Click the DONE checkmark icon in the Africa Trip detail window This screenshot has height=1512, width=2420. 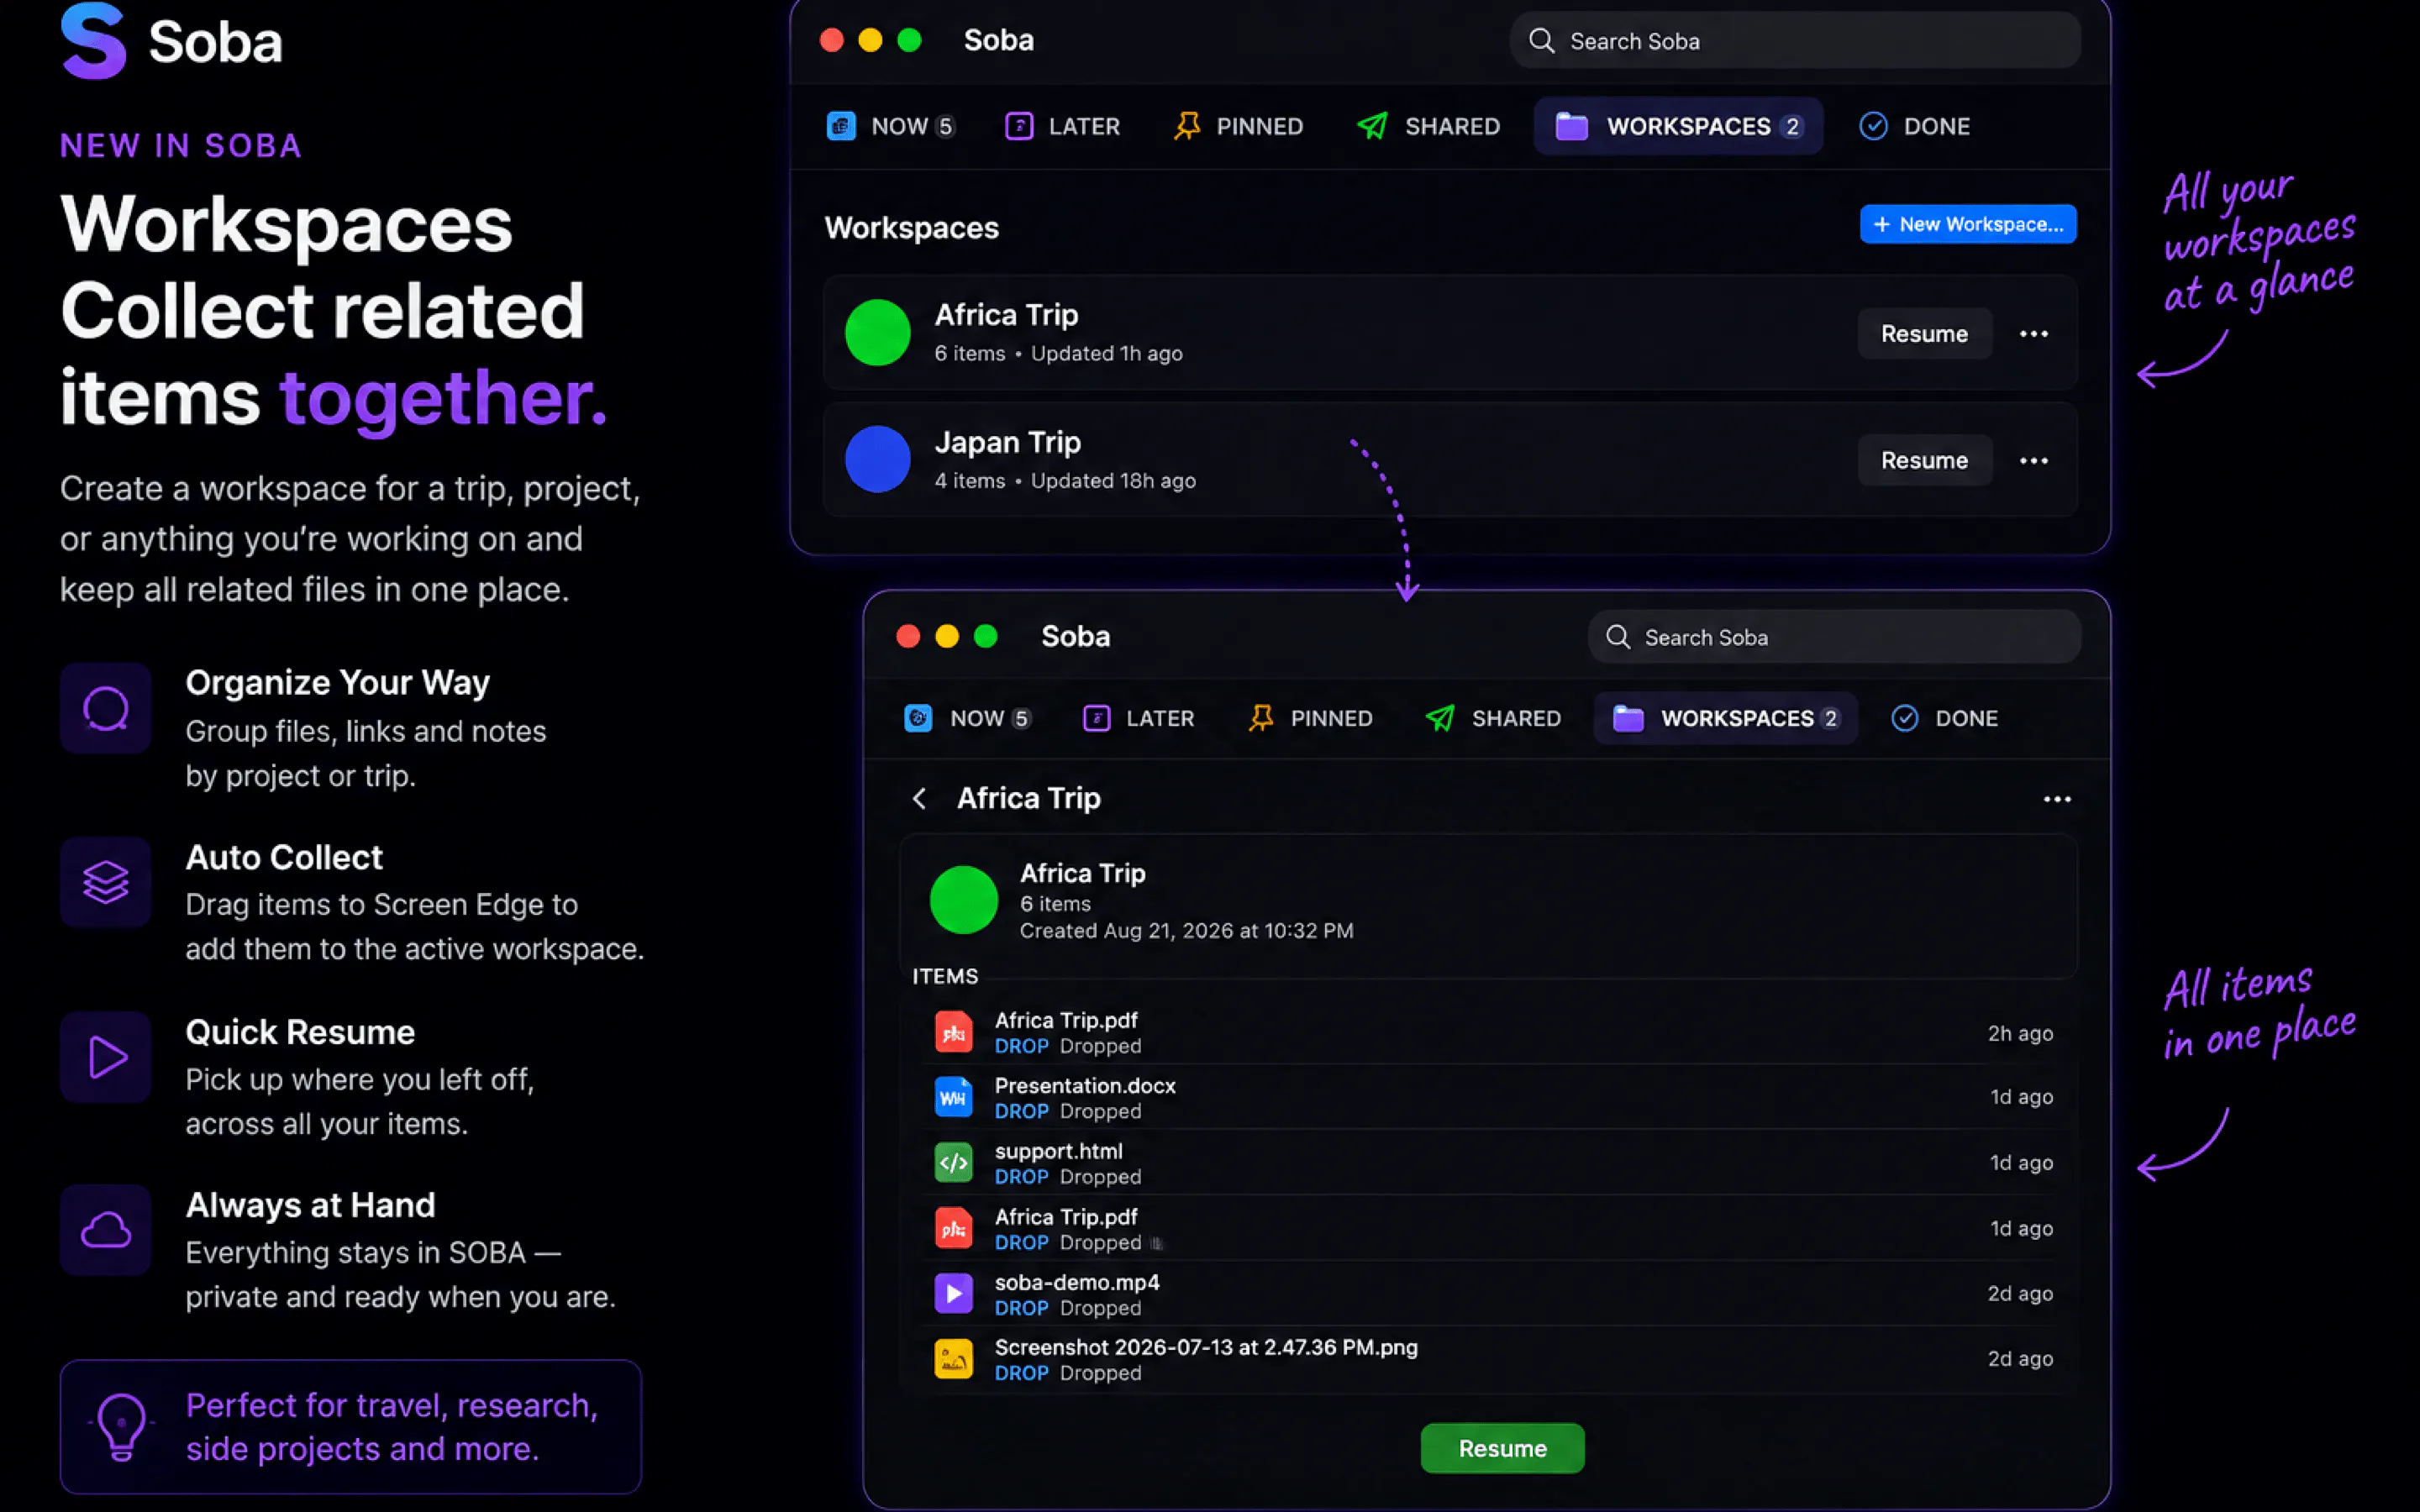coord(1905,718)
